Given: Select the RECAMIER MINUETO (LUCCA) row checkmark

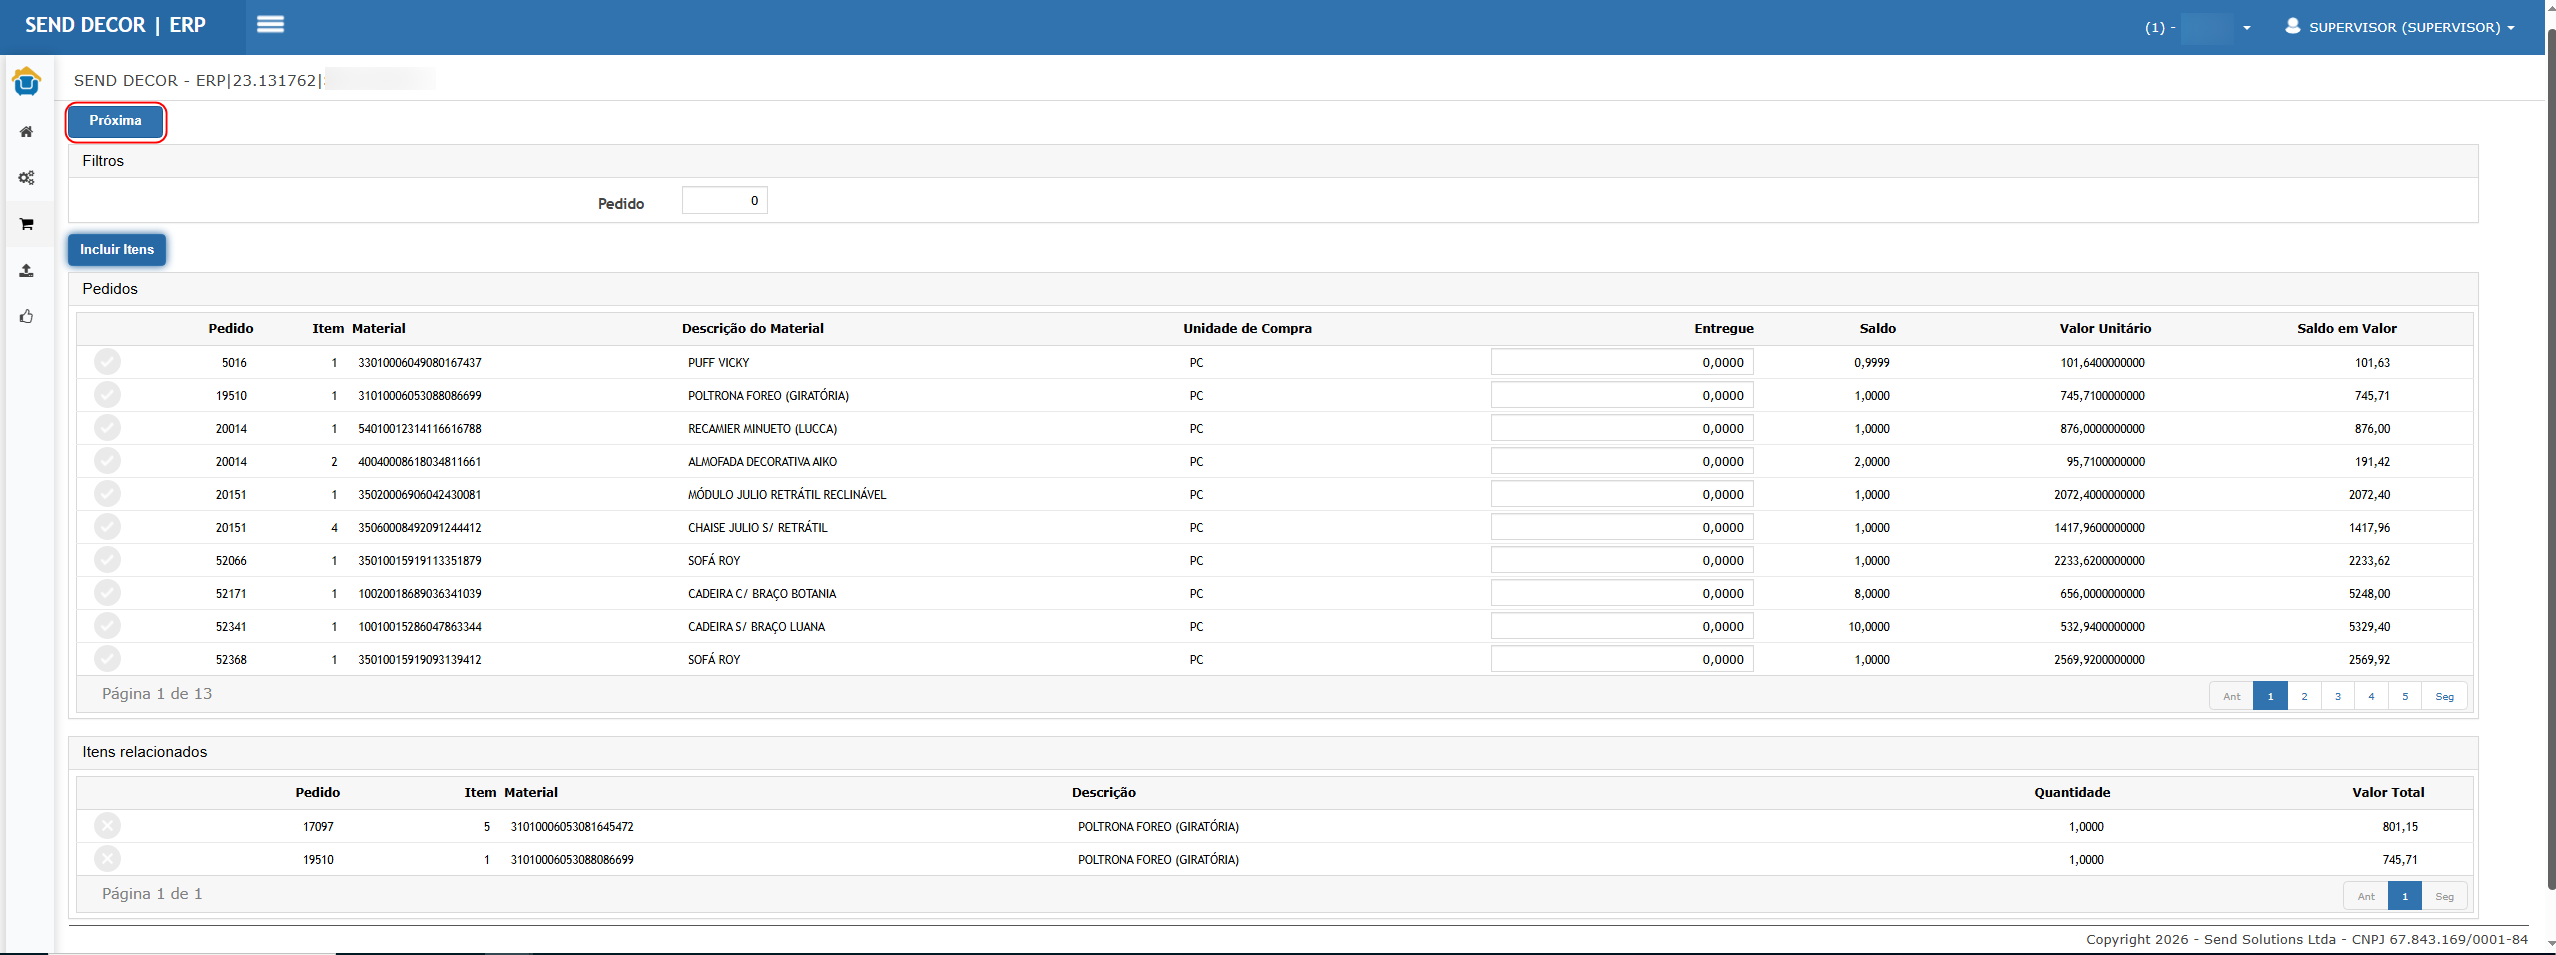Looking at the screenshot, I should [x=107, y=428].
